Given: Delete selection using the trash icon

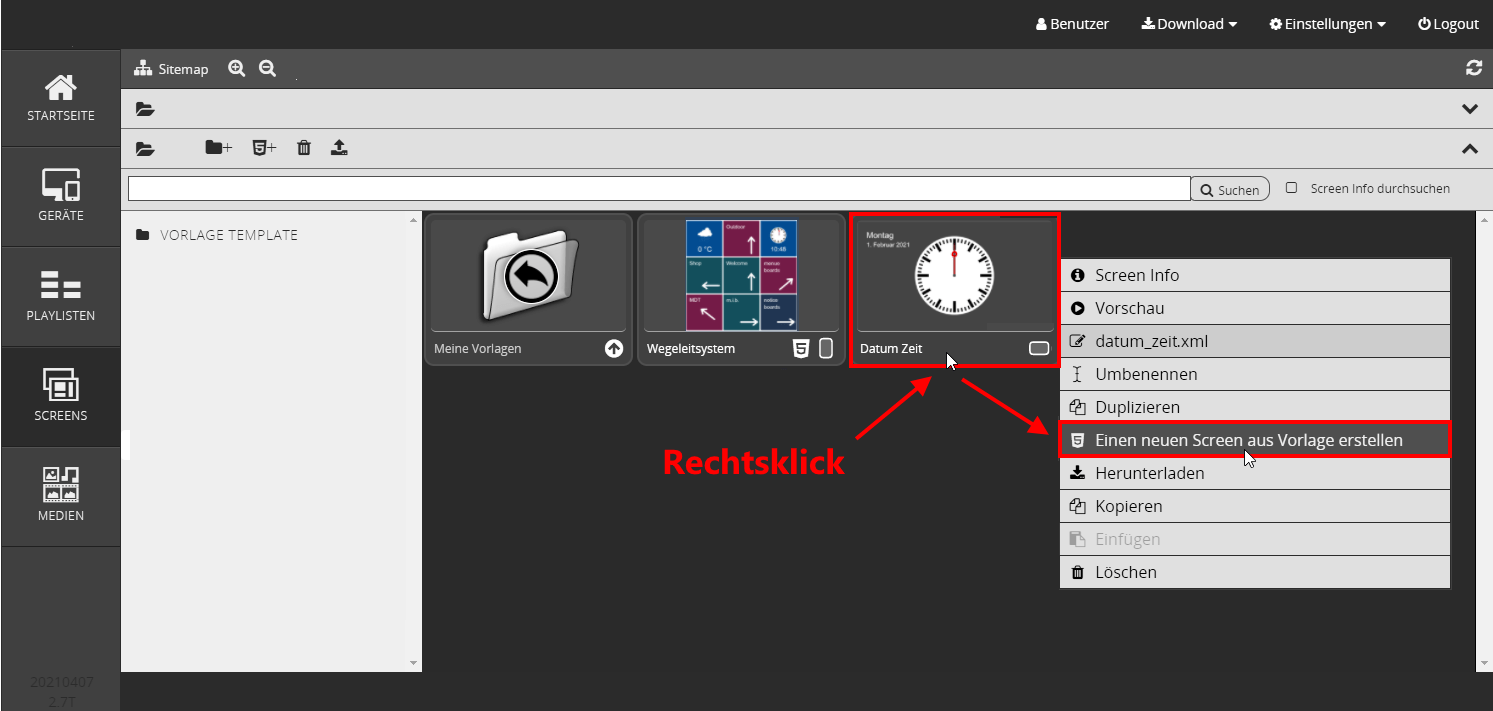Looking at the screenshot, I should (x=303, y=147).
